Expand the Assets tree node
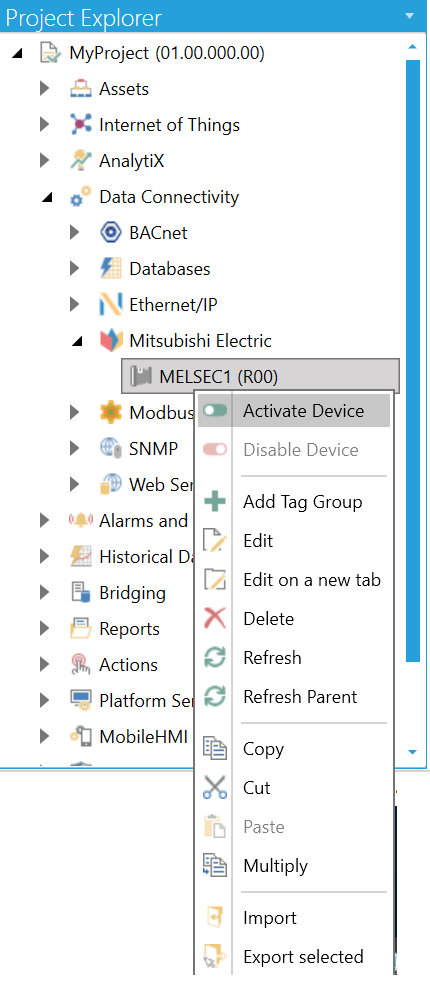This screenshot has height=983, width=430. click(45, 89)
